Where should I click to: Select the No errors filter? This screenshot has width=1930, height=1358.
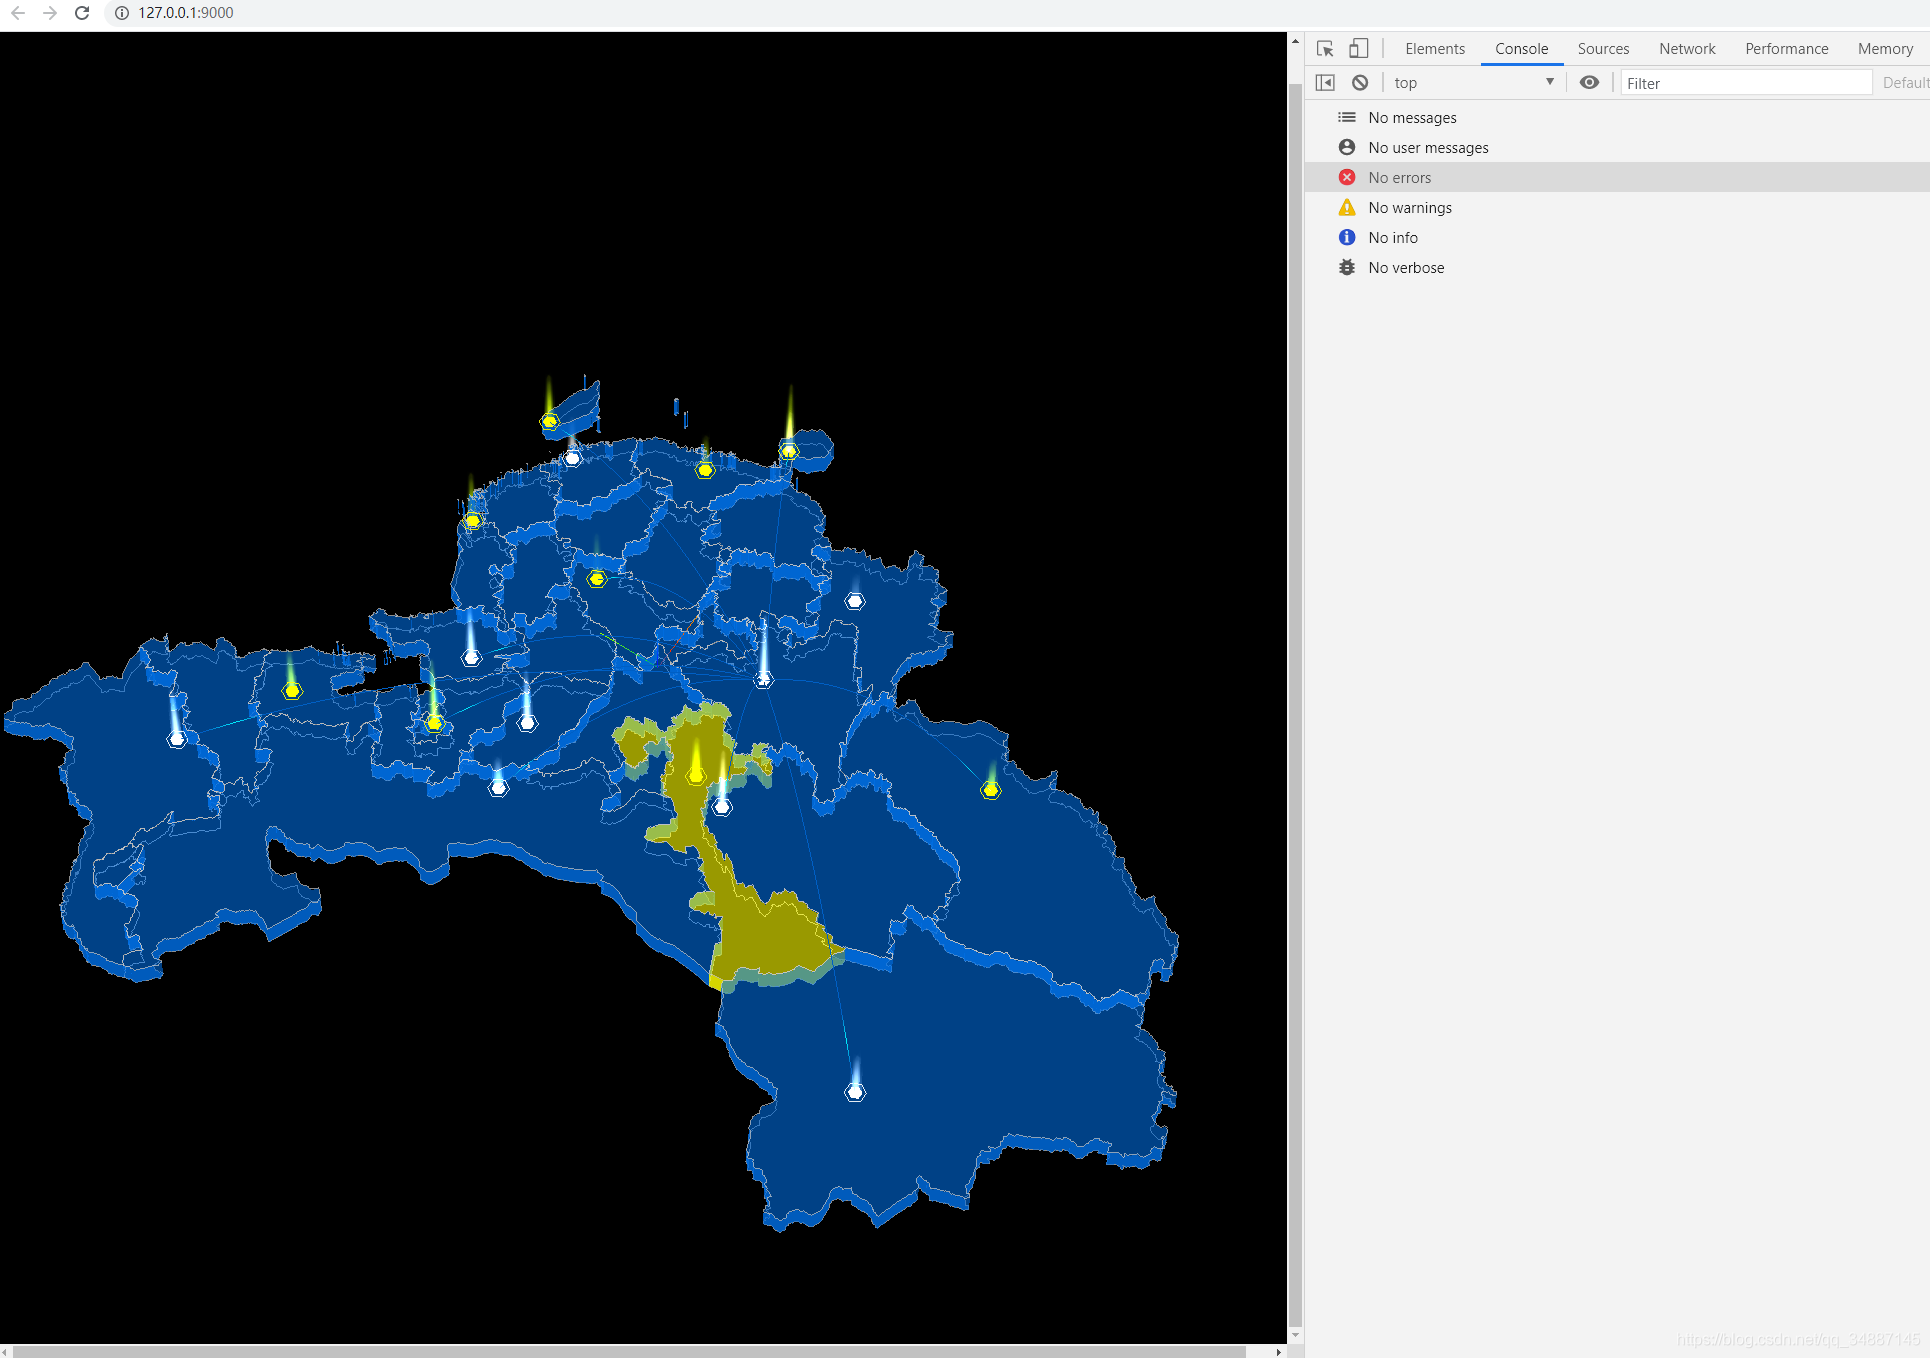click(1399, 178)
